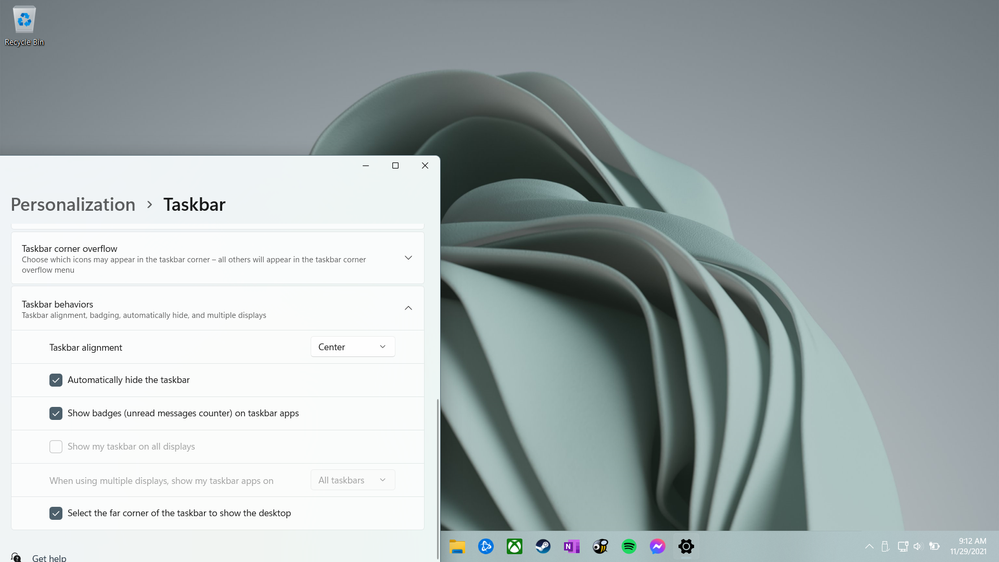999x562 pixels.
Task: Expand the Taskbar corner overflow section
Action: coord(408,258)
